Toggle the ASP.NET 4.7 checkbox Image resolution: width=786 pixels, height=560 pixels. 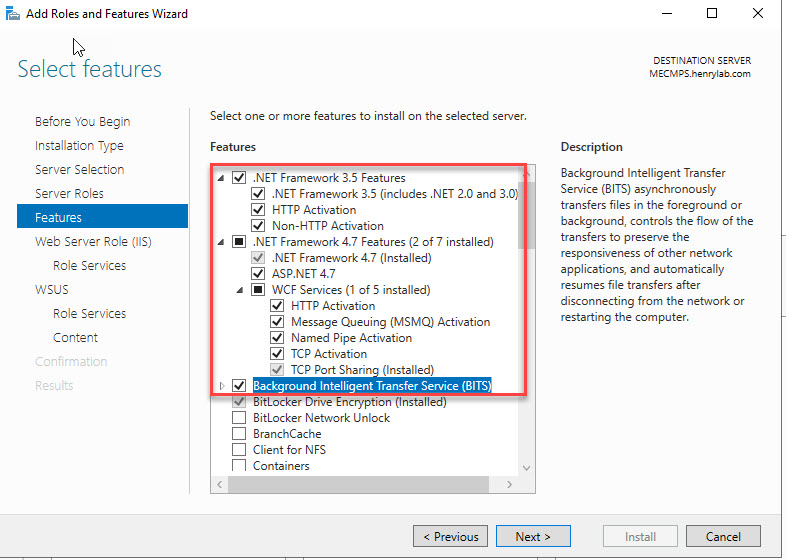(x=258, y=274)
